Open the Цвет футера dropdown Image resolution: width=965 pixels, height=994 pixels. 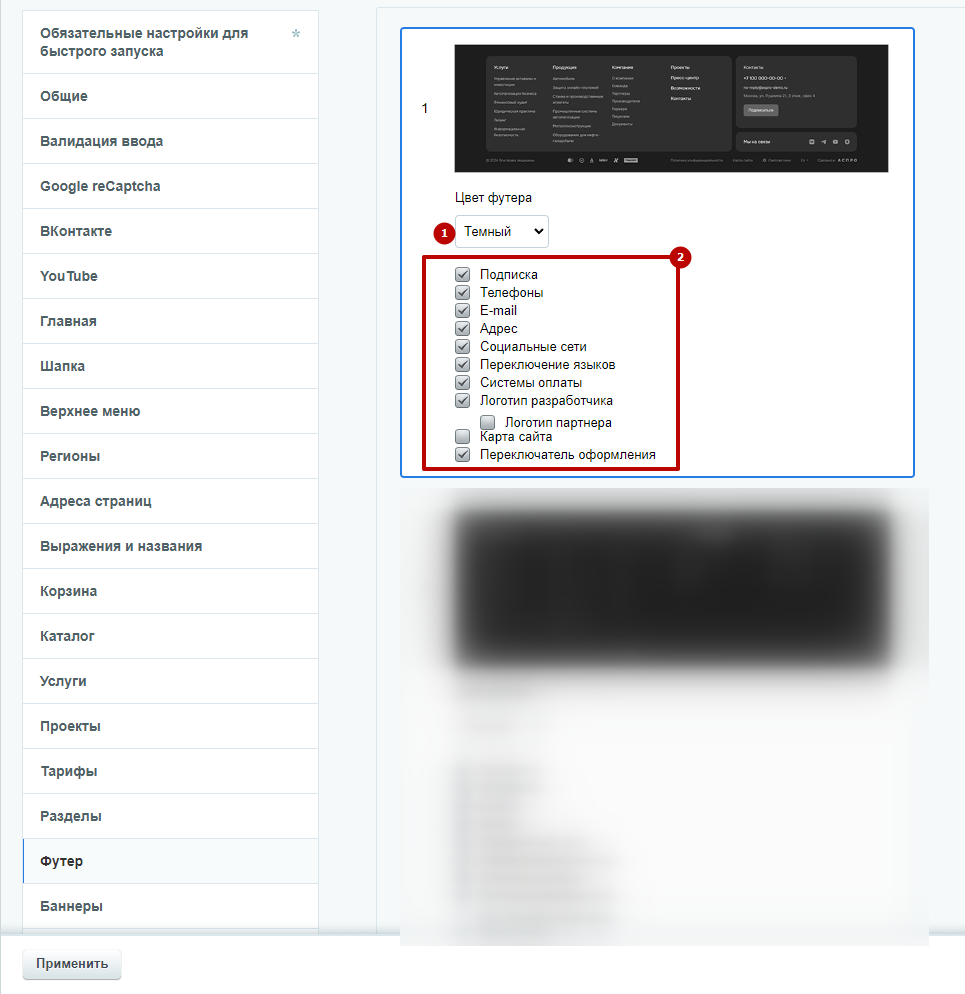(x=502, y=231)
